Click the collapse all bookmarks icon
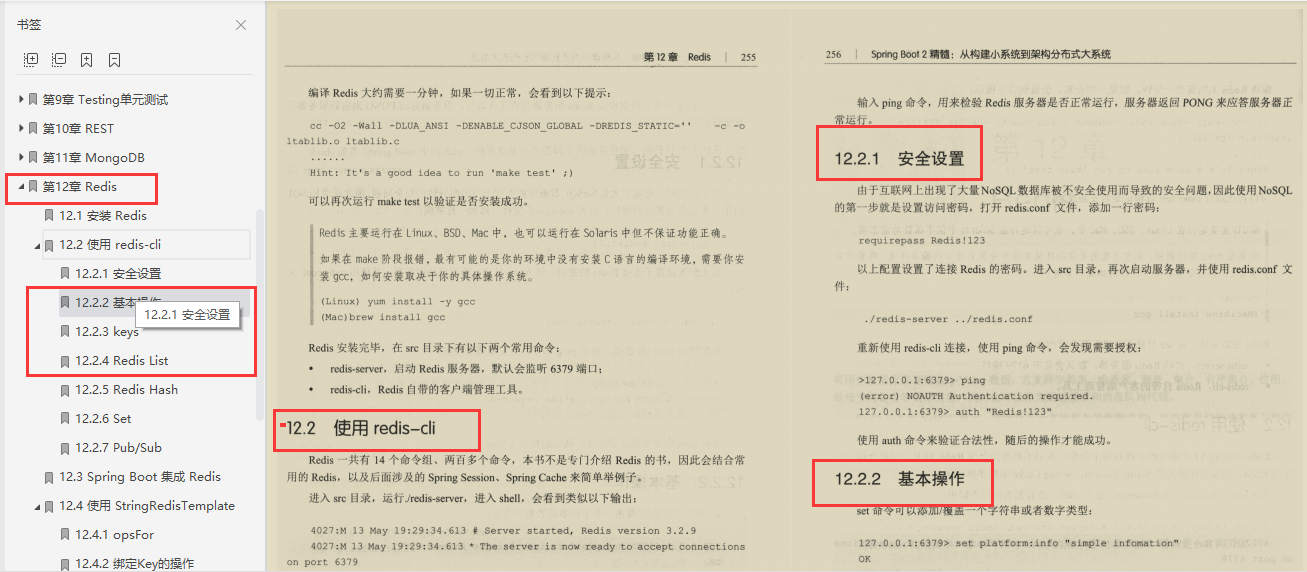1307x572 pixels. (x=59, y=60)
